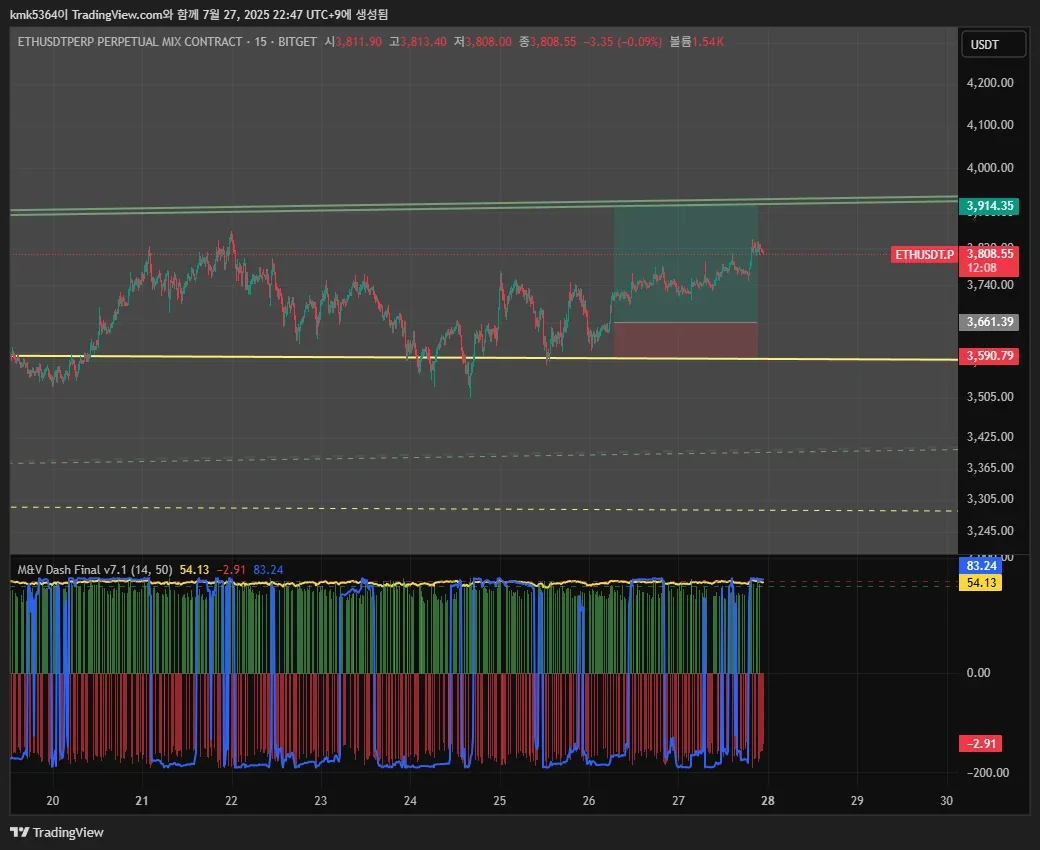Select the yellow solid horizontal support line
The height and width of the screenshot is (850, 1040).
tap(484, 358)
